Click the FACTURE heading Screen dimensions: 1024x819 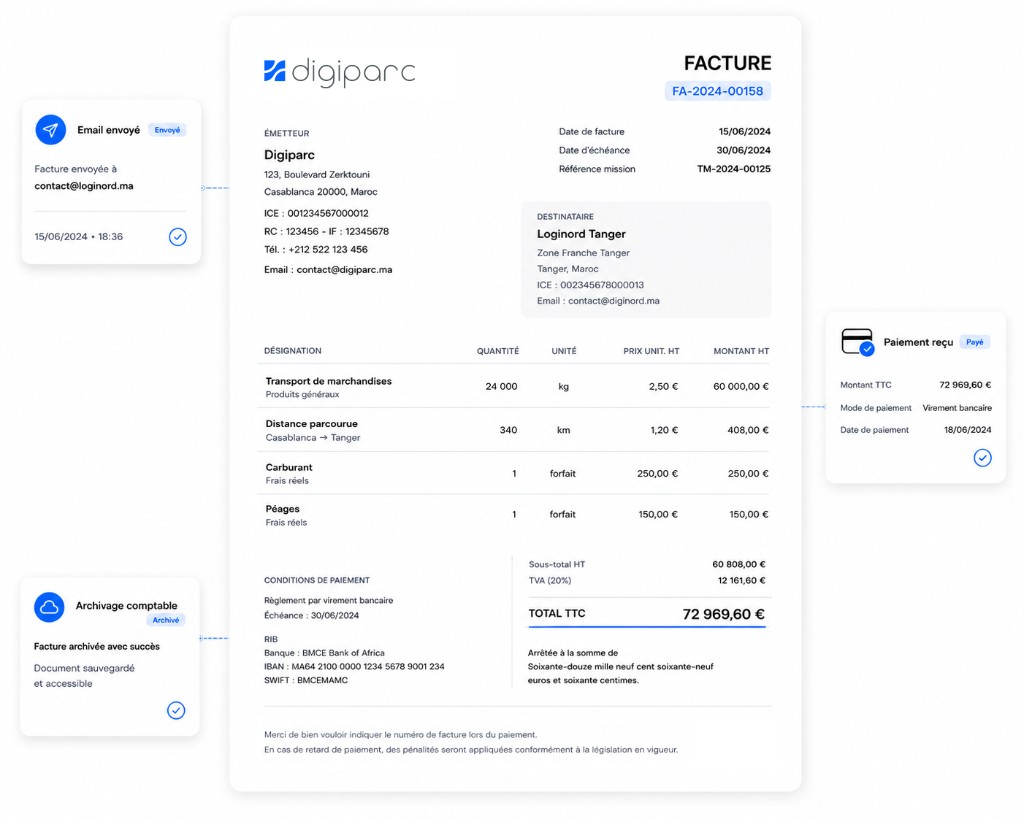[728, 63]
